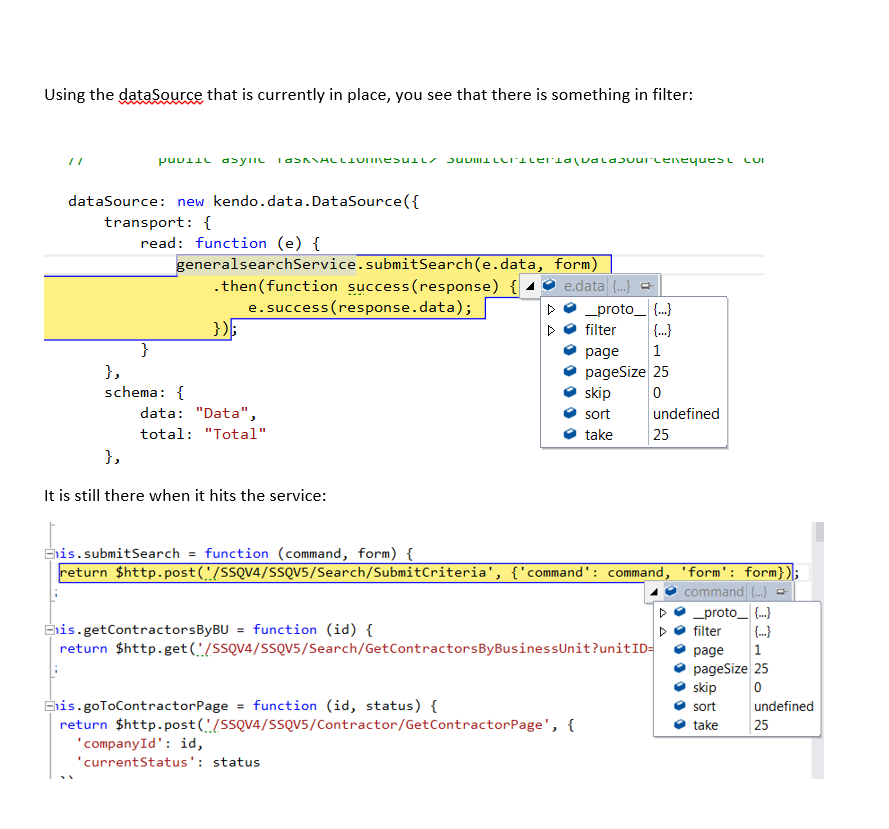
Task: Select pageSize value 25 in command datatip
Action: (761, 669)
